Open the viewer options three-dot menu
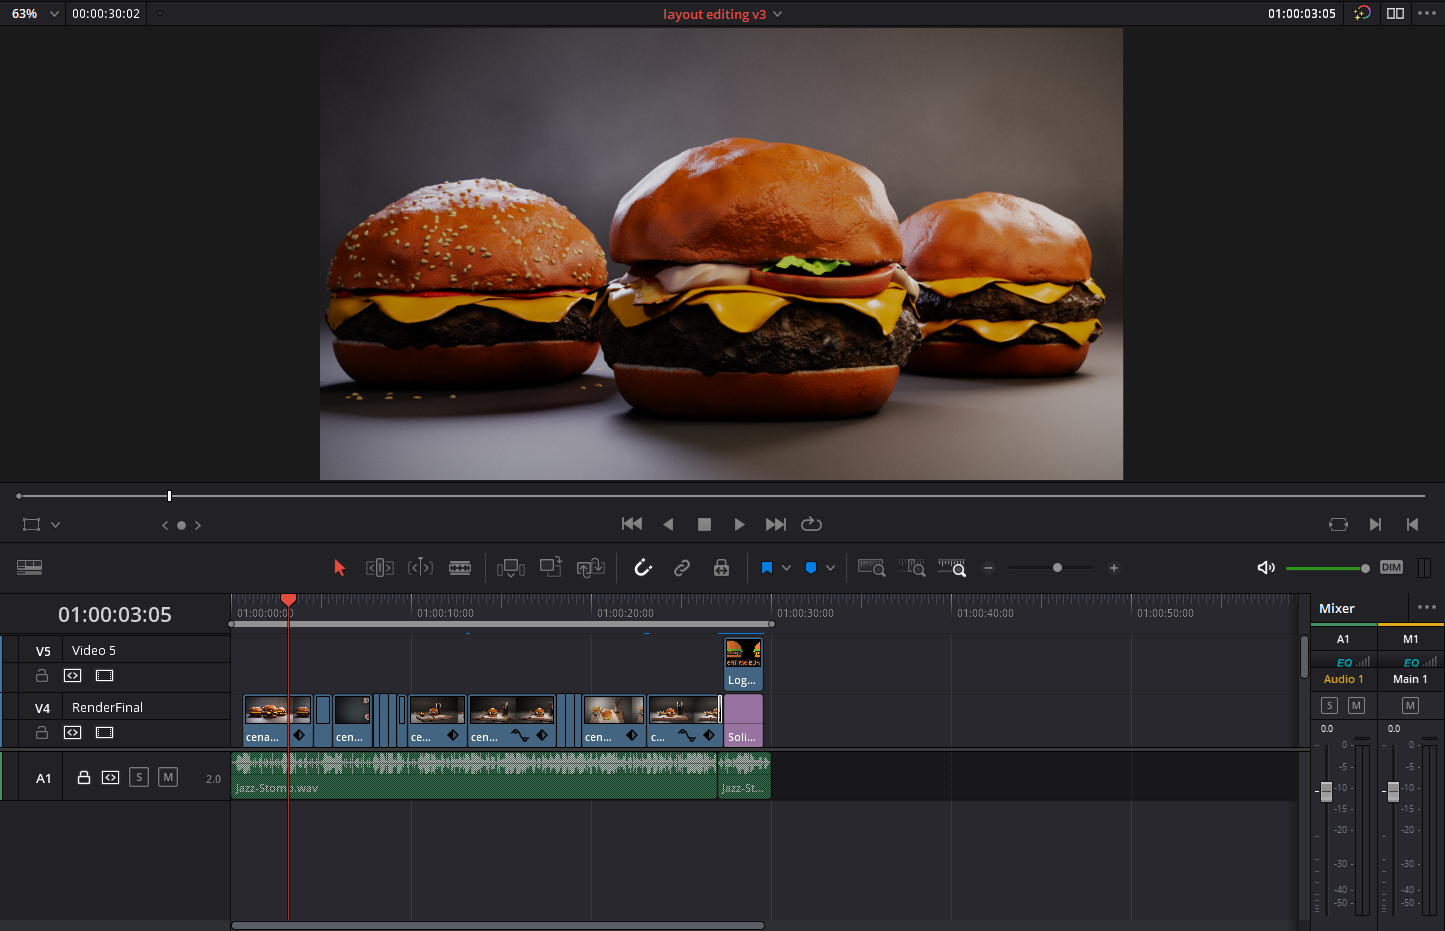The width and height of the screenshot is (1445, 931). pyautogui.click(x=1427, y=14)
